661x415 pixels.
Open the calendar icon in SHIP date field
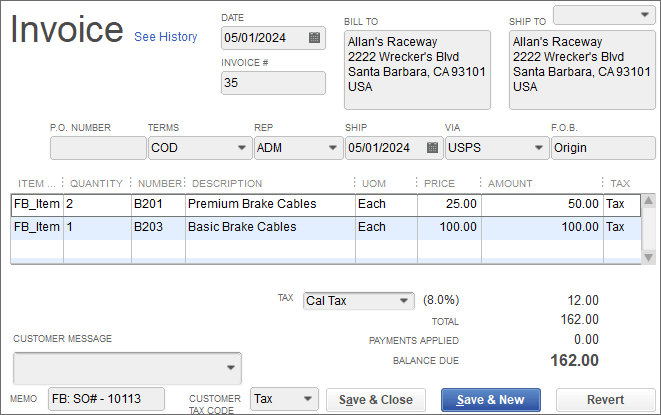point(432,148)
